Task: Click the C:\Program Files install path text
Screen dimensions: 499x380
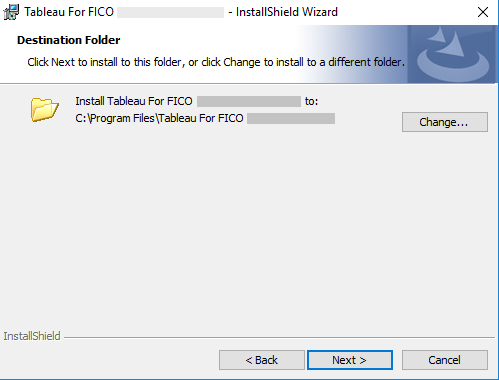Action: click(x=159, y=118)
